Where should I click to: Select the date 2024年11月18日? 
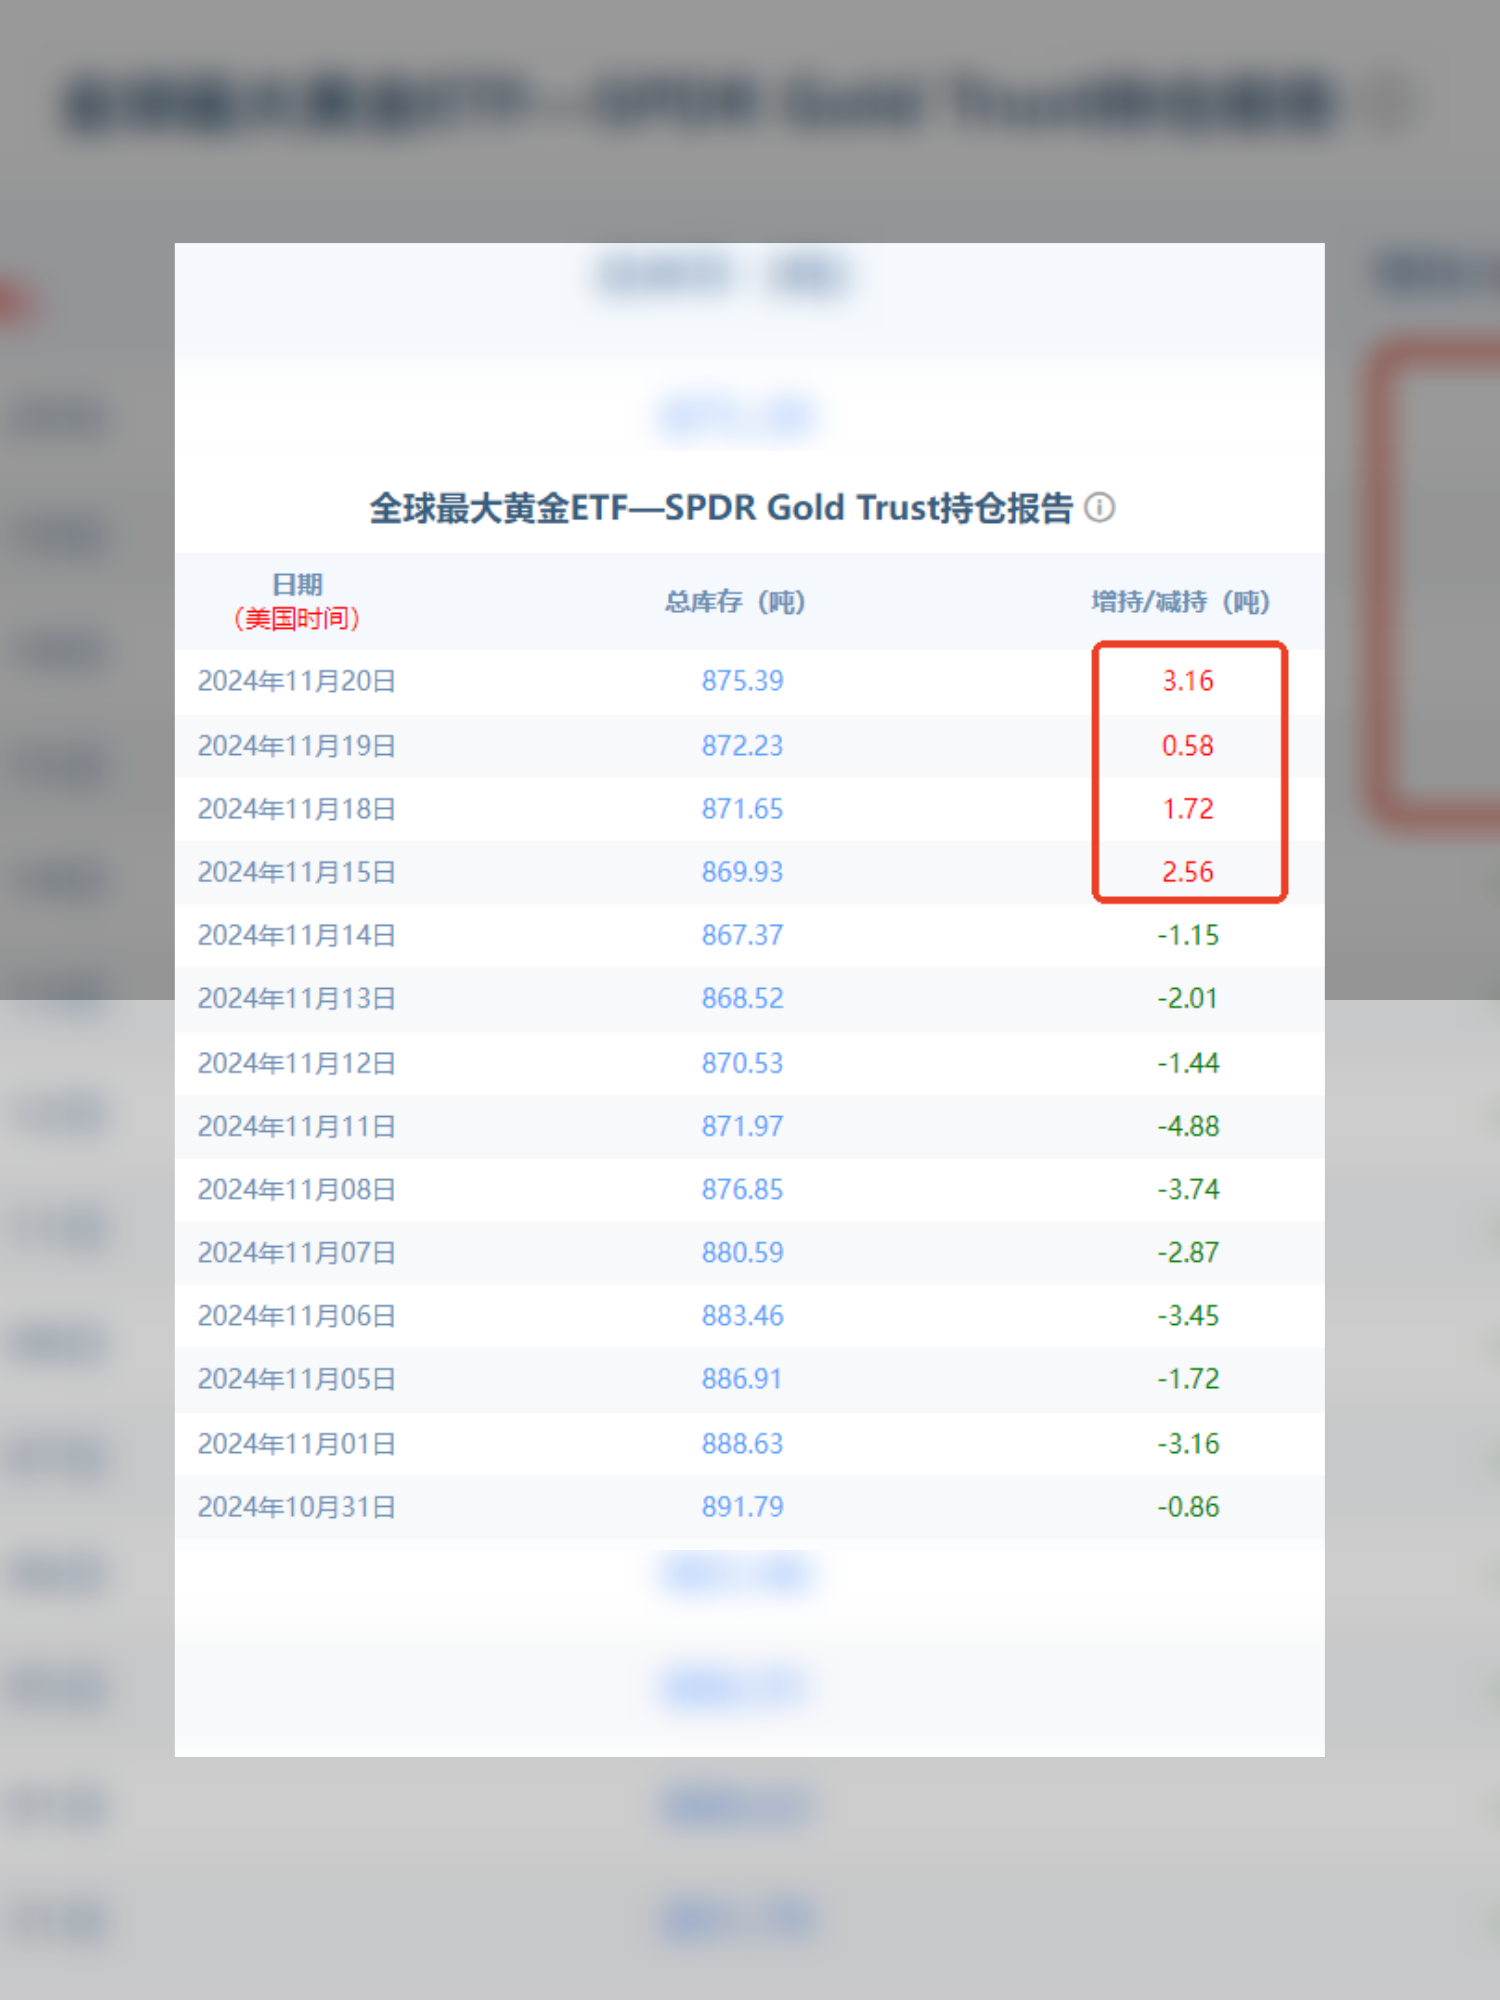(x=297, y=809)
